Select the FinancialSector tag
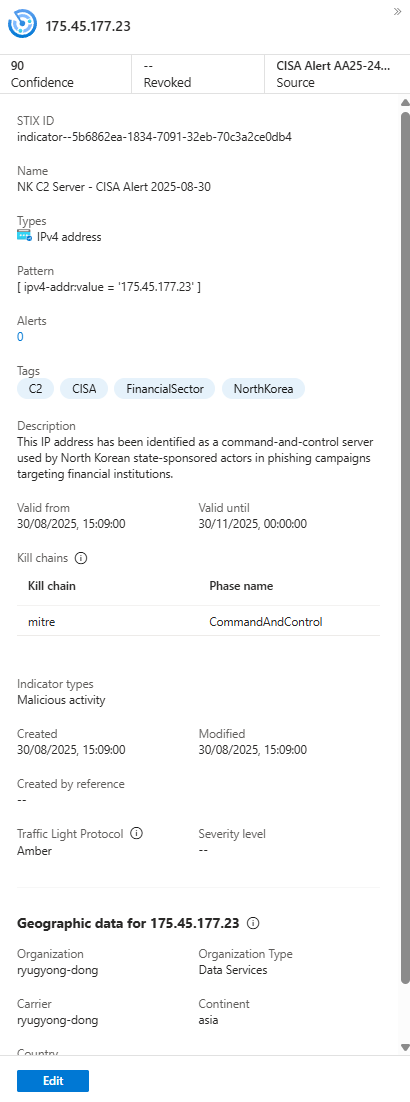 click(x=165, y=389)
